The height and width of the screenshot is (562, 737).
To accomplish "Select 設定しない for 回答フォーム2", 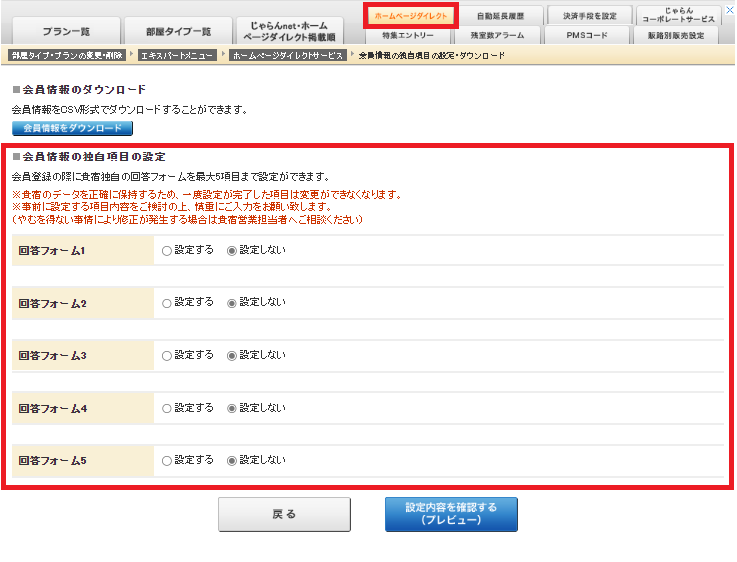I will click(232, 302).
